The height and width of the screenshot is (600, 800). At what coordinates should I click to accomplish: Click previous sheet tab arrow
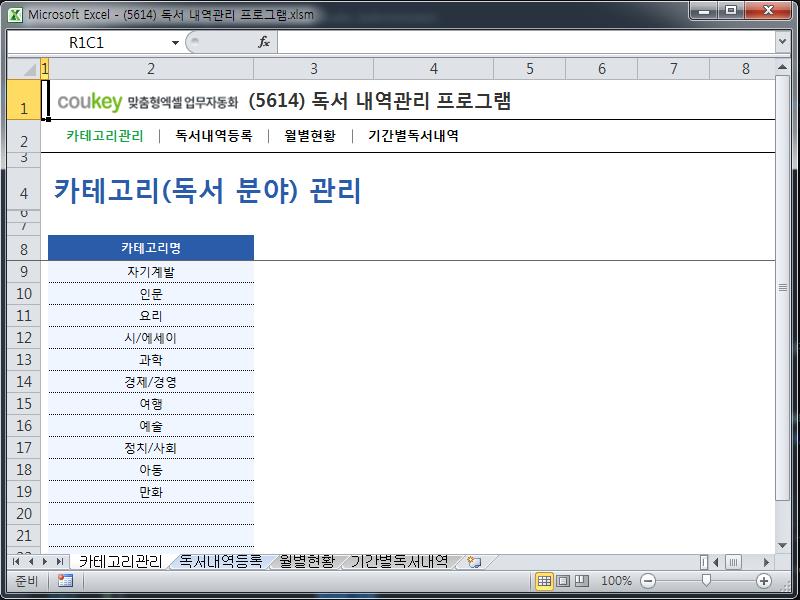click(31, 562)
